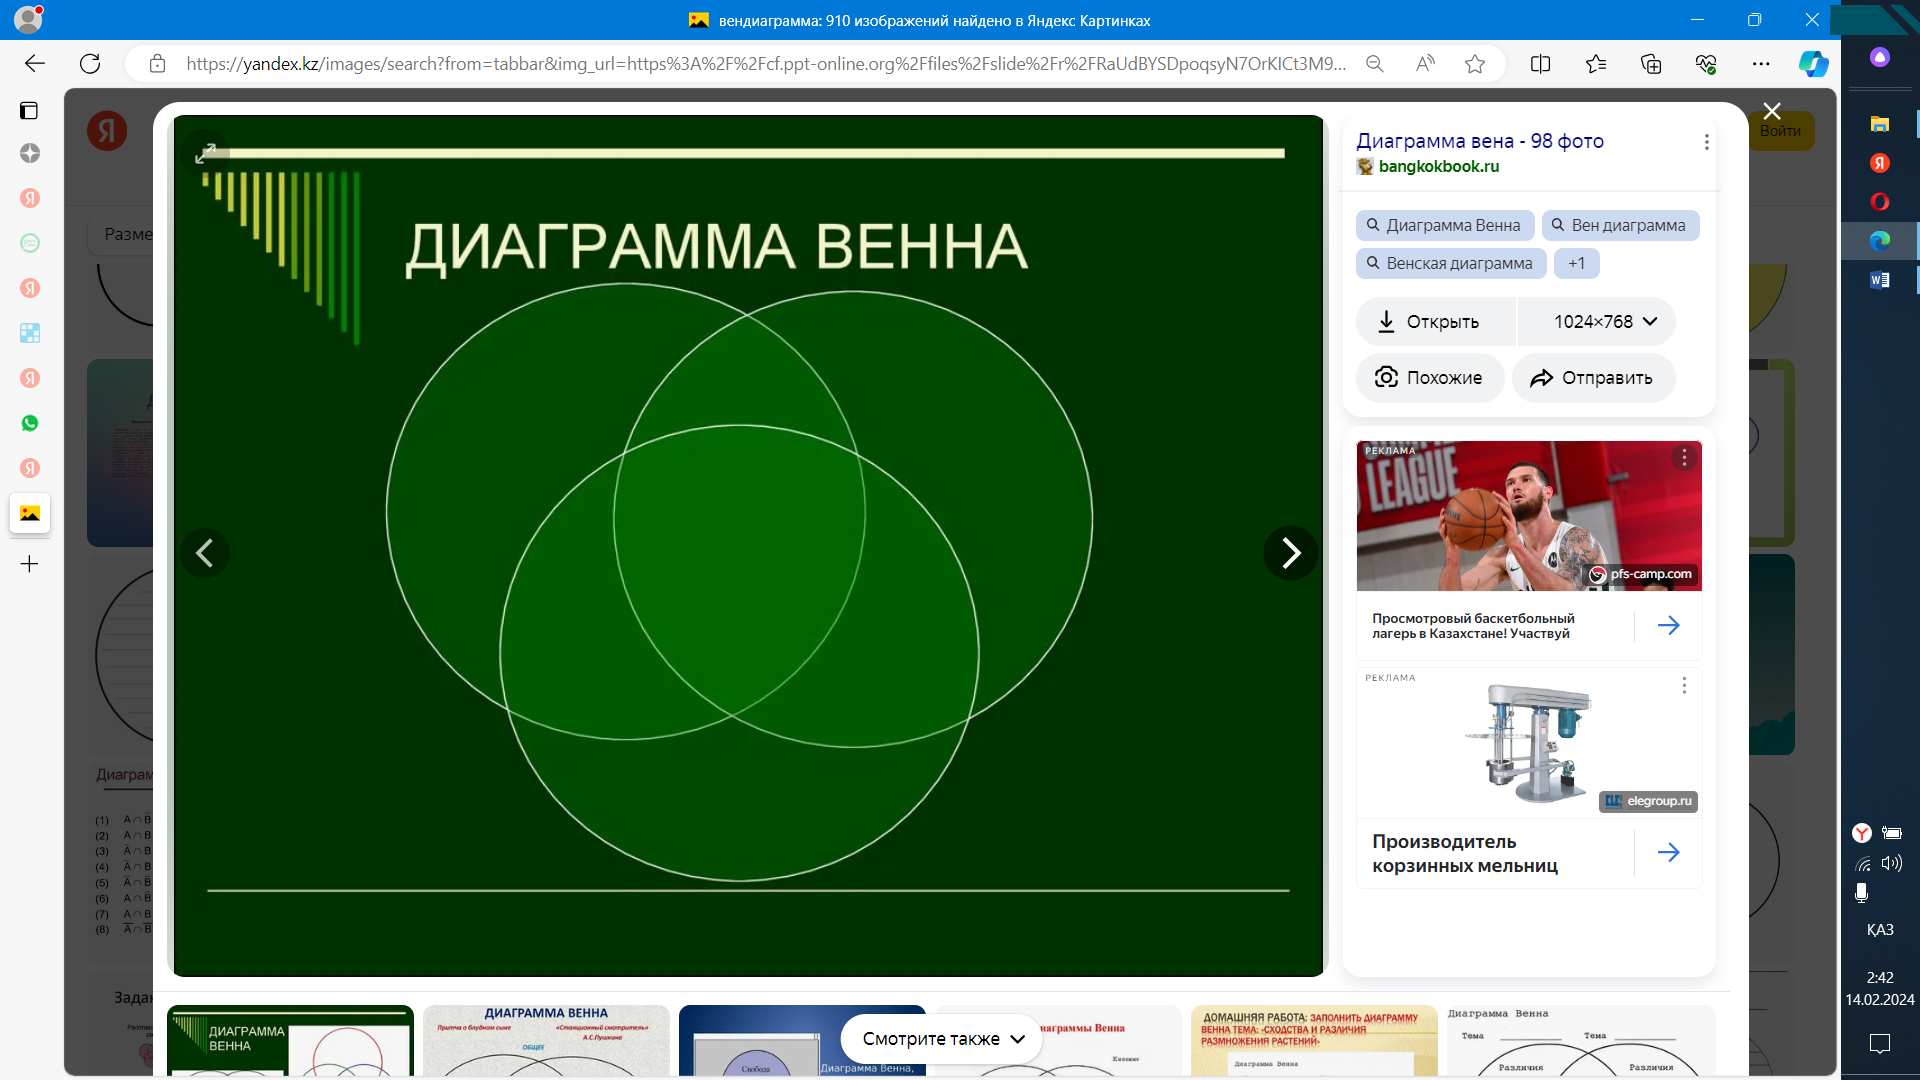This screenshot has width=1920, height=1080.
Task: Go to the previous image arrow
Action: [205, 553]
